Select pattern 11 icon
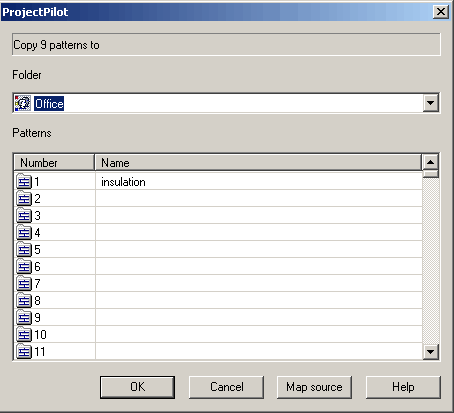This screenshot has height=413, width=454. [24, 352]
